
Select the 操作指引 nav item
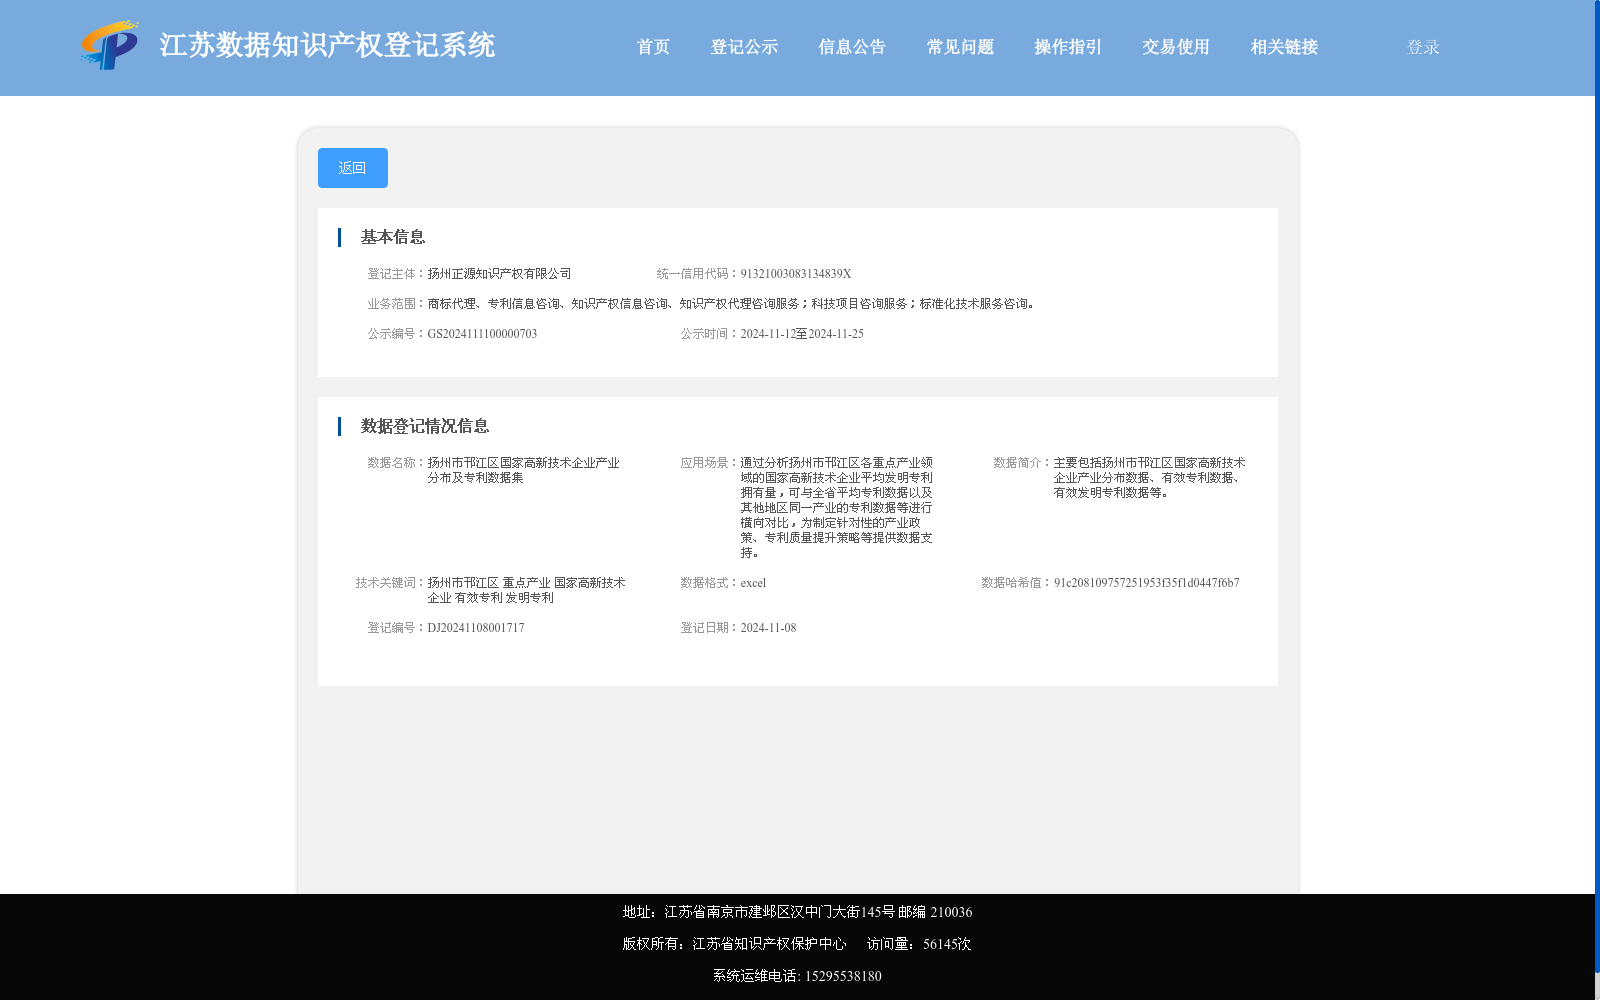1068,47
